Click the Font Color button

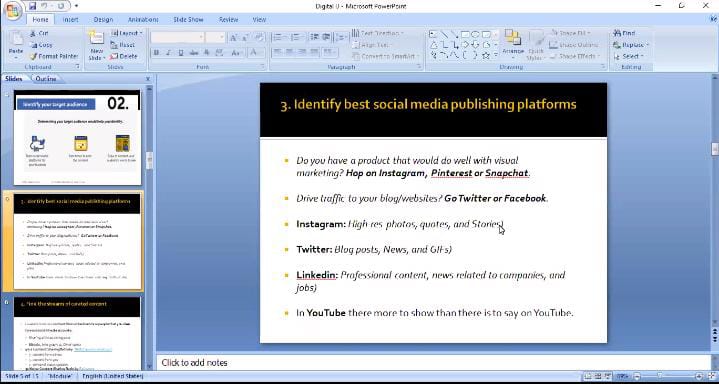(x=255, y=53)
